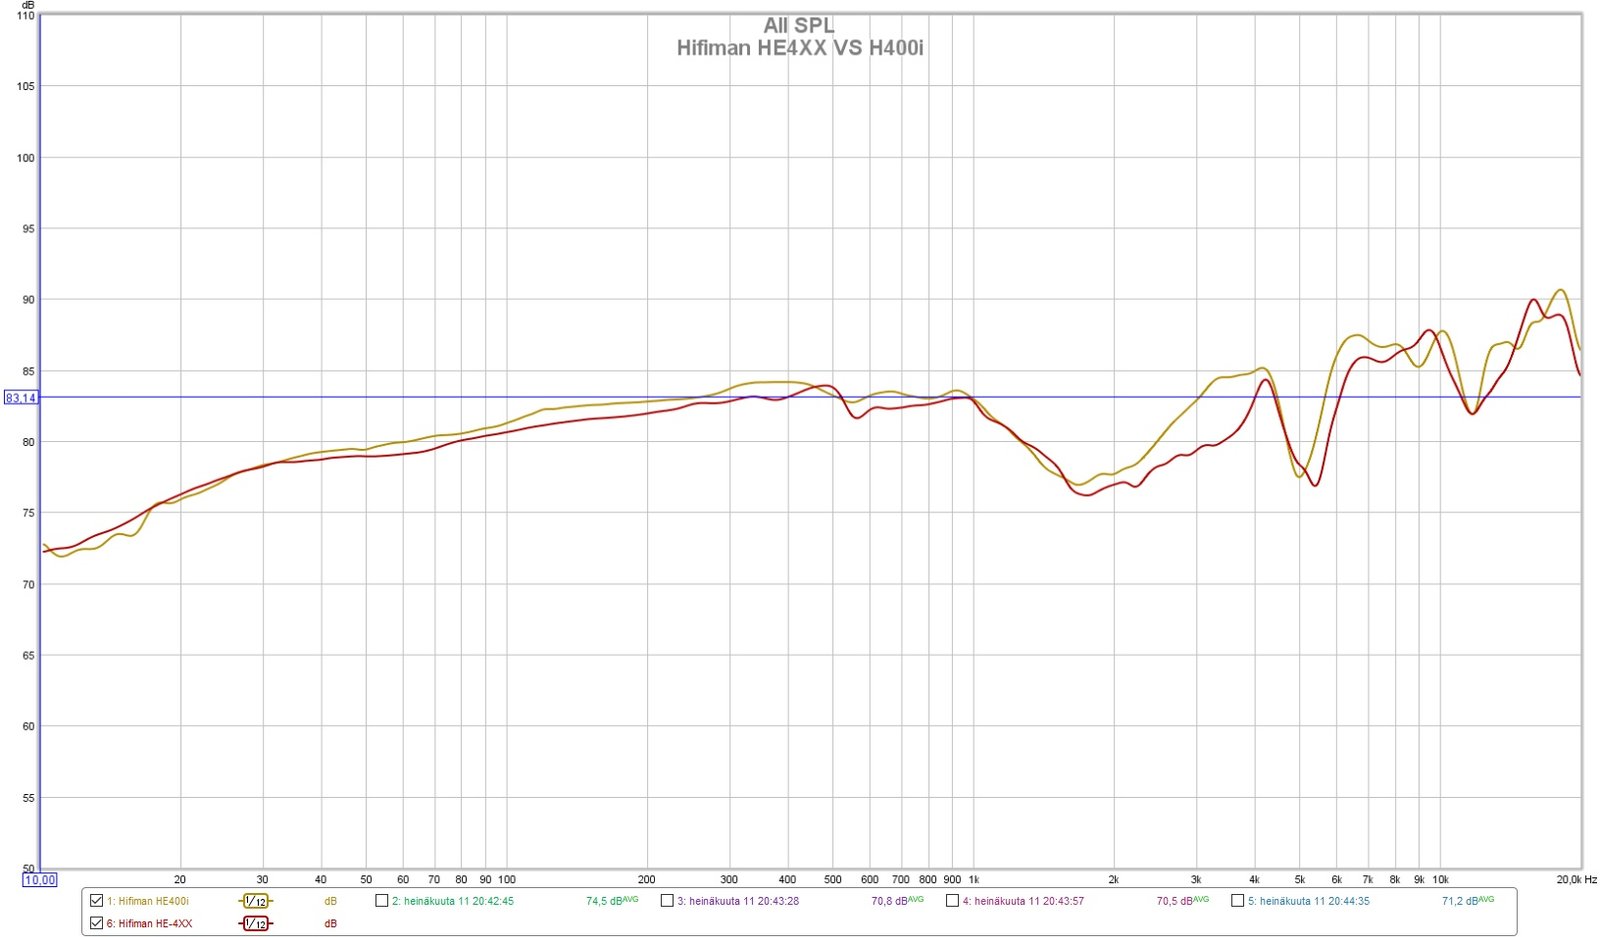Click the 71,2 dB AVG value of measurement 5

(1467, 901)
